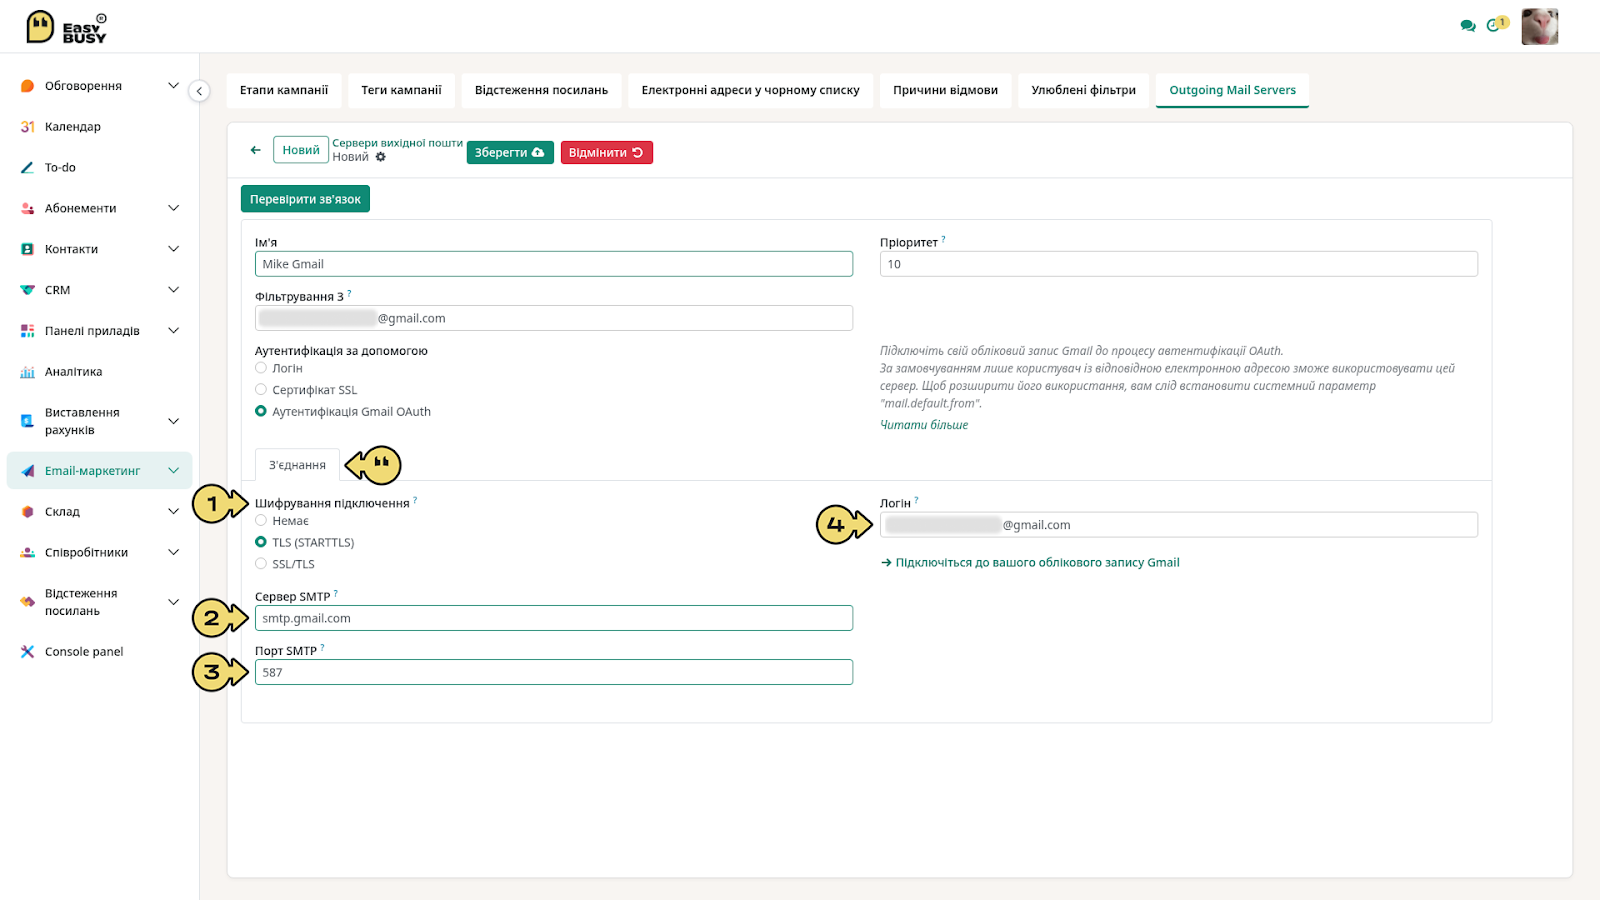Select the Outgoing Mail Servers tab
This screenshot has width=1600, height=900.
[1232, 90]
